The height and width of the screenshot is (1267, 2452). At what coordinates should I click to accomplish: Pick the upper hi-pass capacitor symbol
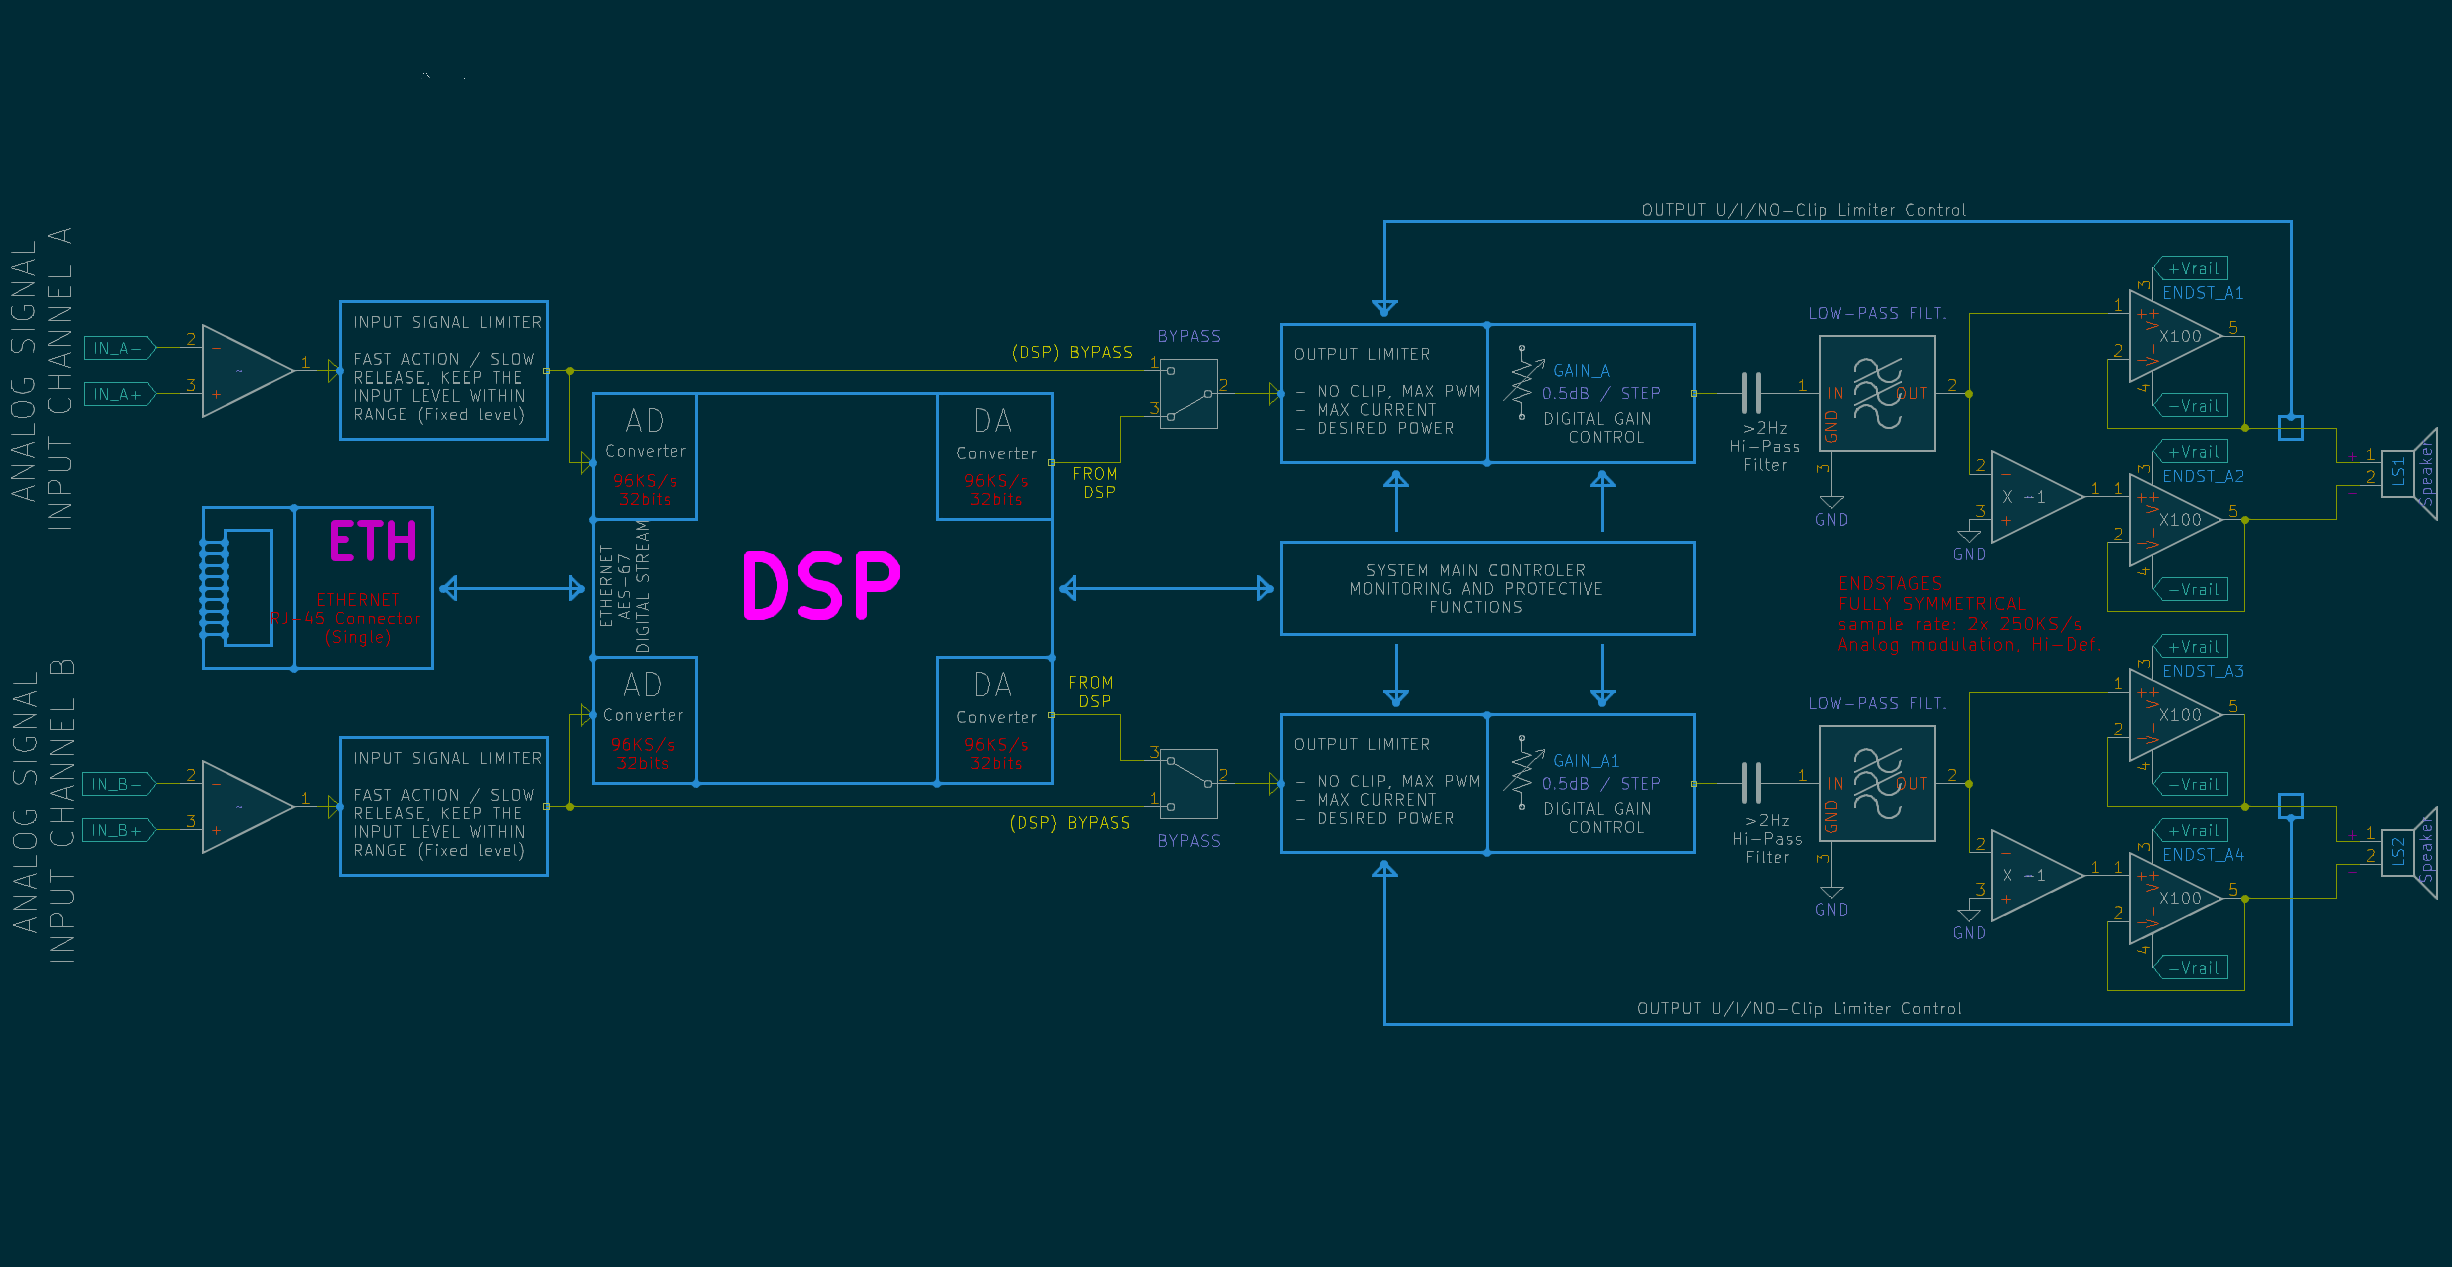coord(1751,393)
